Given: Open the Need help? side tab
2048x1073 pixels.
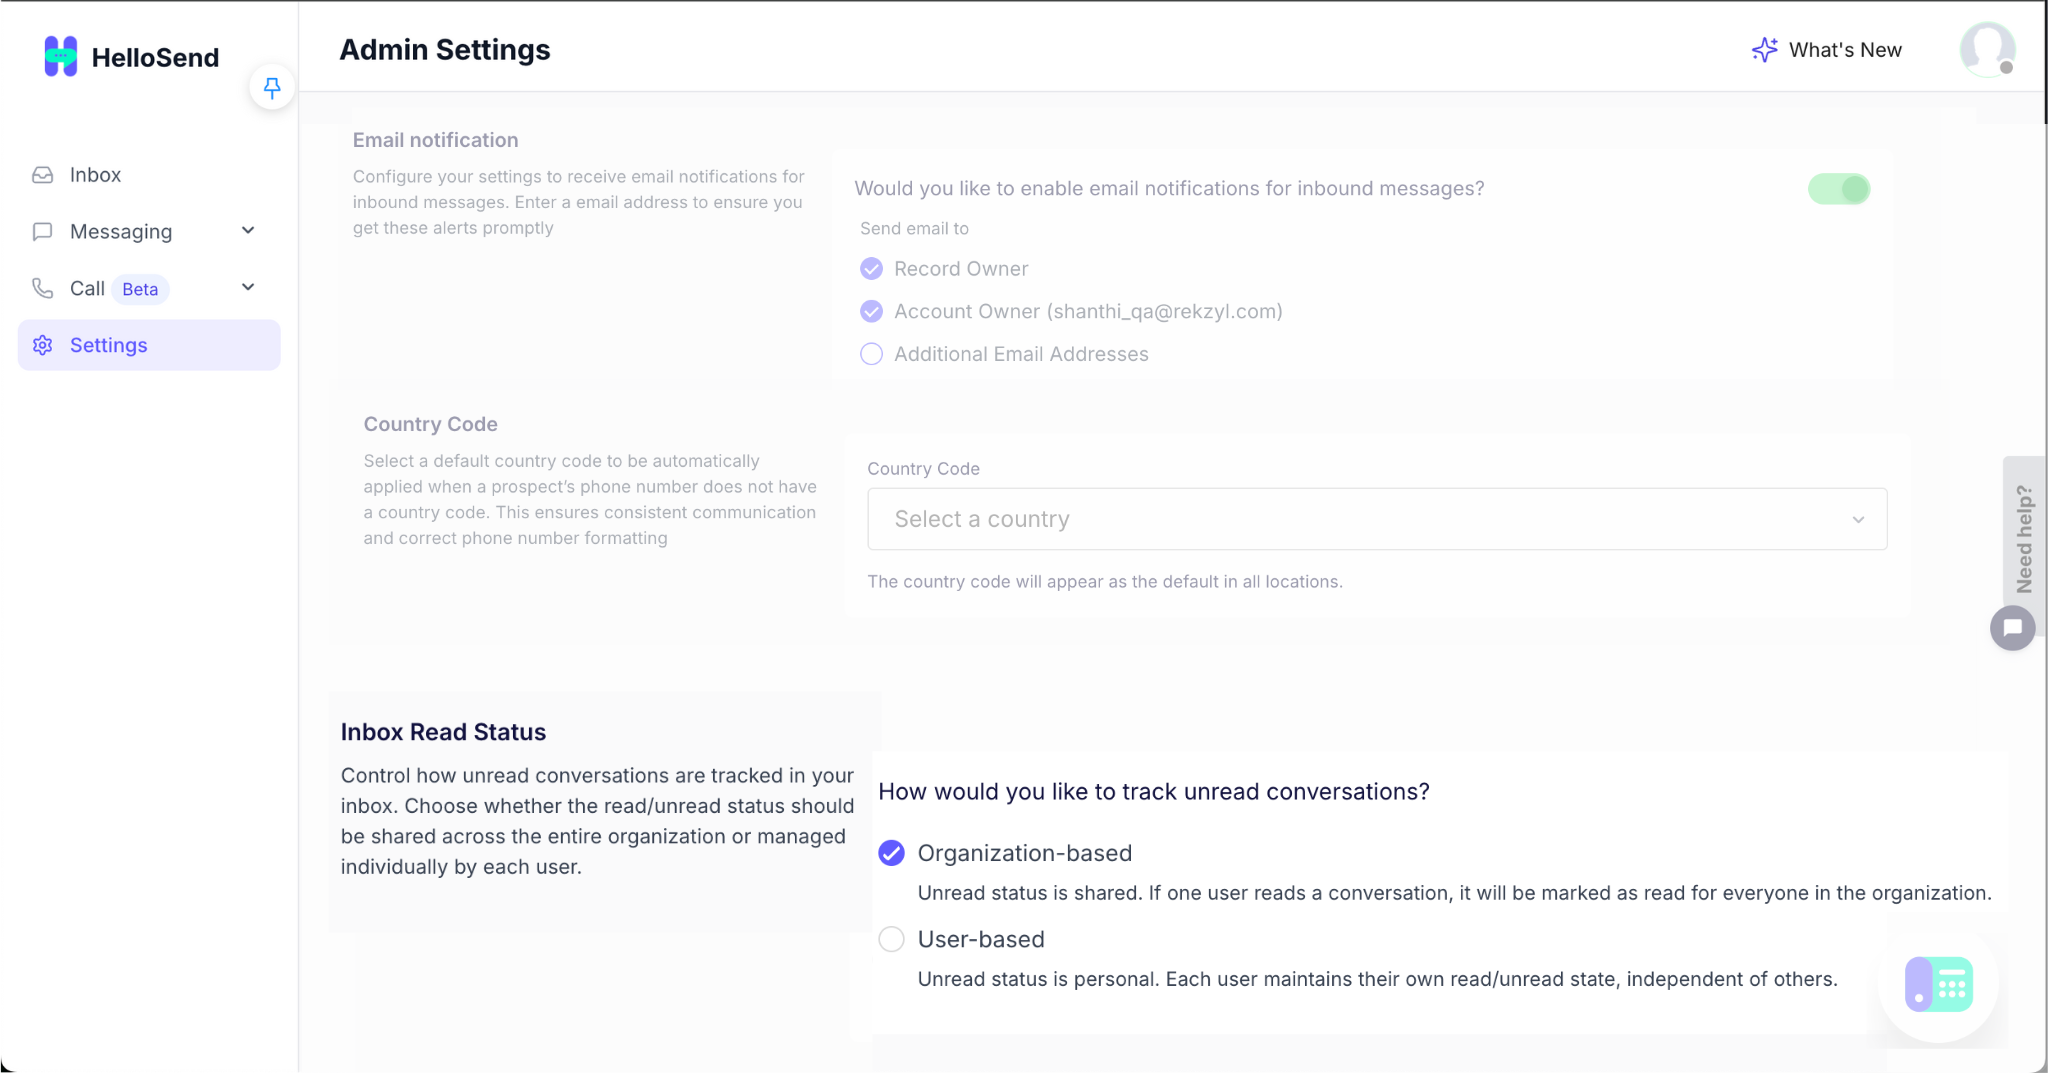Looking at the screenshot, I should pos(2024,538).
